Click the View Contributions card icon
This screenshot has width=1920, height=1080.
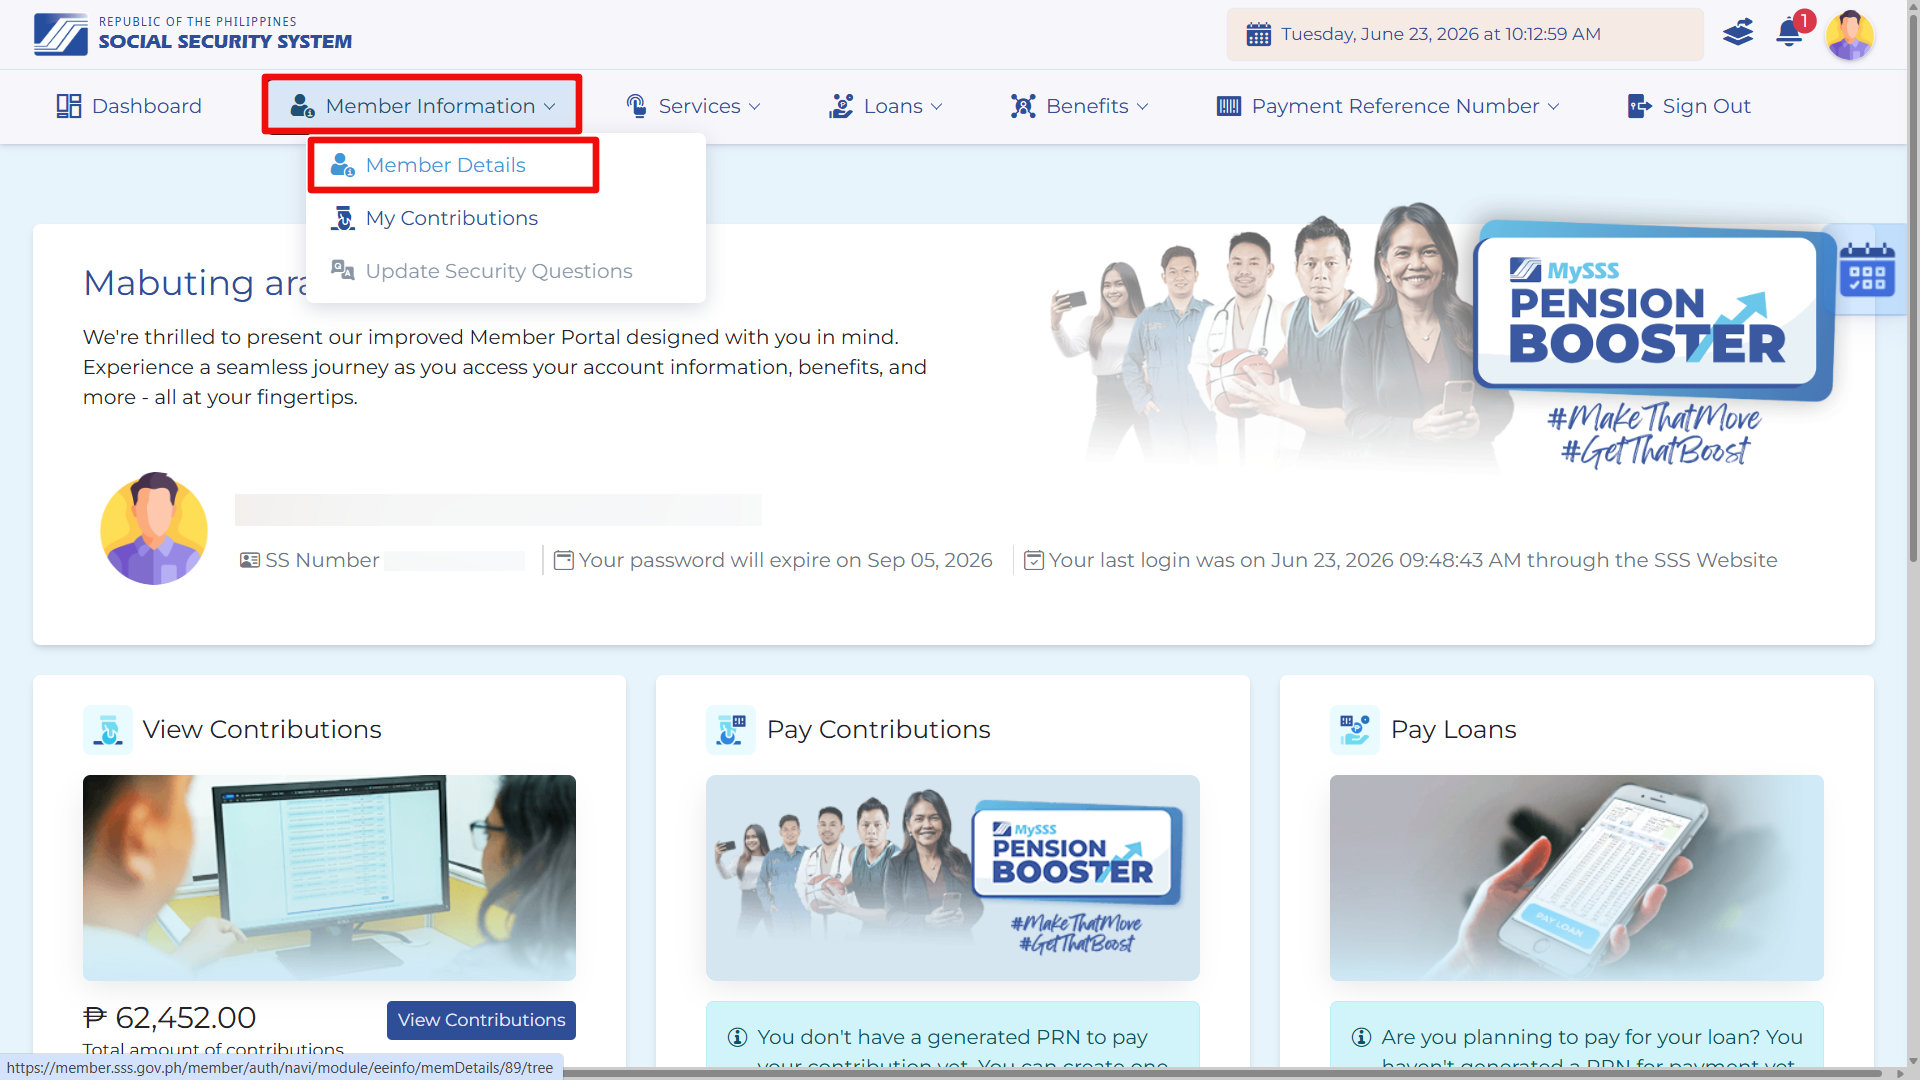point(108,730)
